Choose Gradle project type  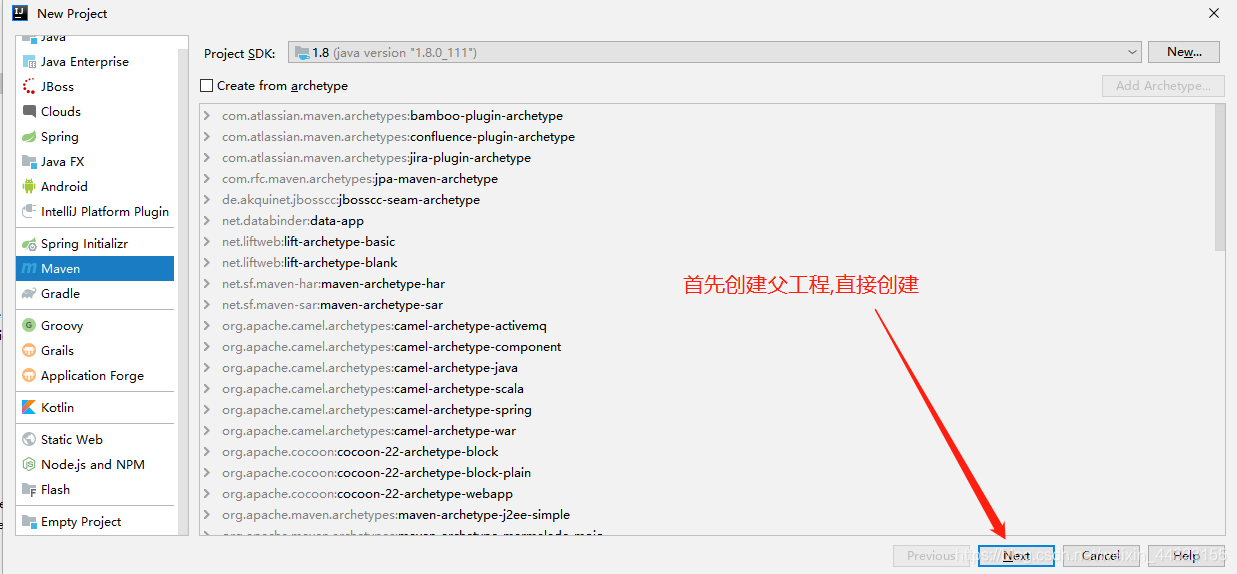(x=95, y=294)
